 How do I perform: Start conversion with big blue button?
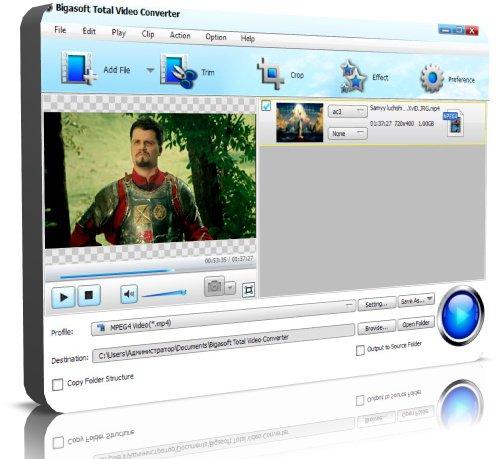tap(461, 315)
